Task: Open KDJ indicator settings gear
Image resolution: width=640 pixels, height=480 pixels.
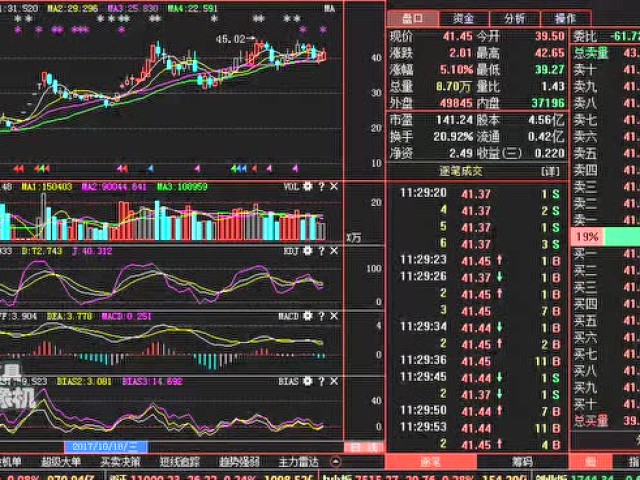Action: click(x=308, y=251)
